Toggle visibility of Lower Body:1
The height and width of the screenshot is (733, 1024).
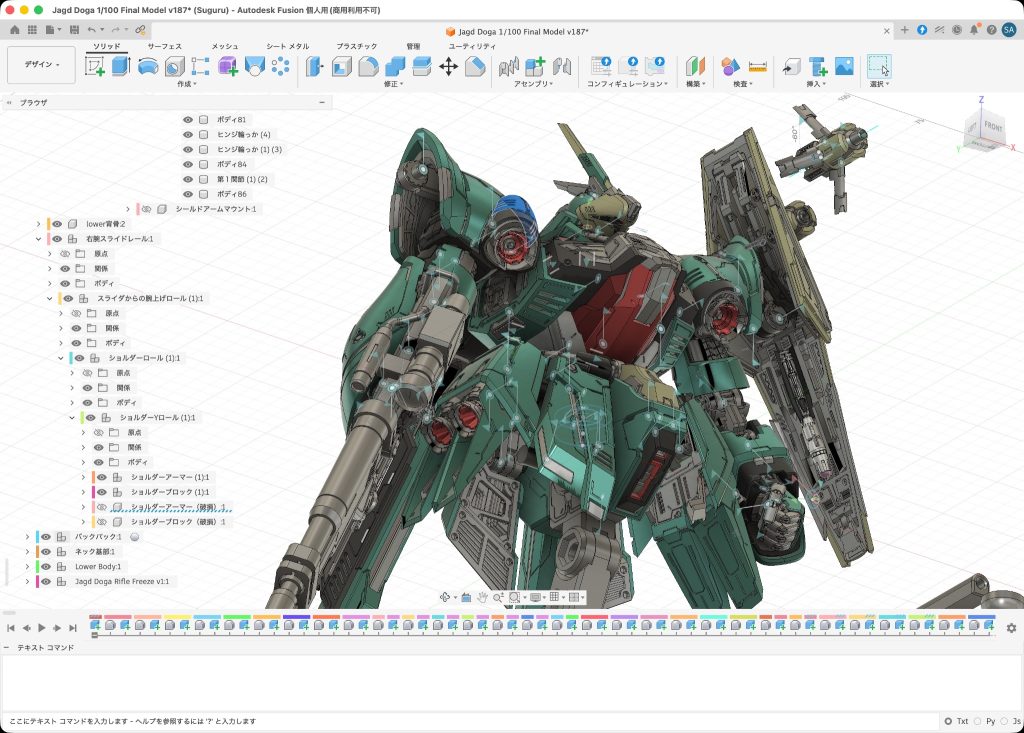[x=46, y=566]
